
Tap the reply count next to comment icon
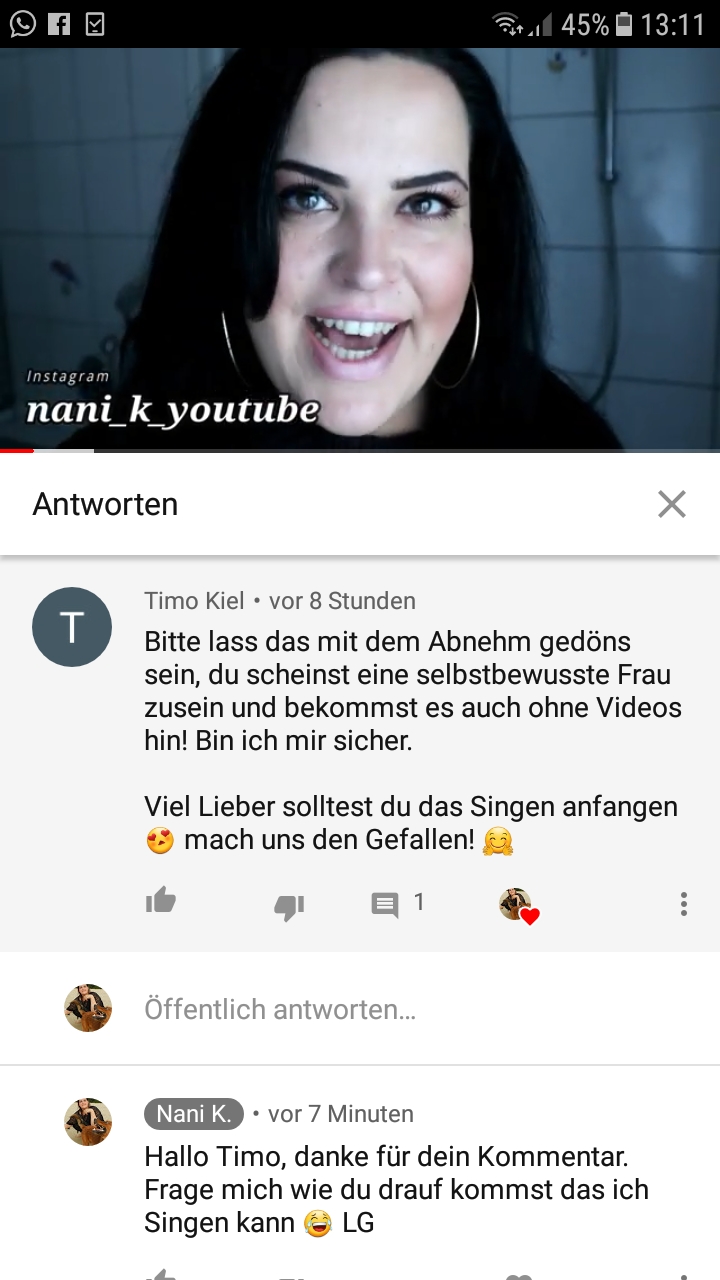tap(419, 902)
